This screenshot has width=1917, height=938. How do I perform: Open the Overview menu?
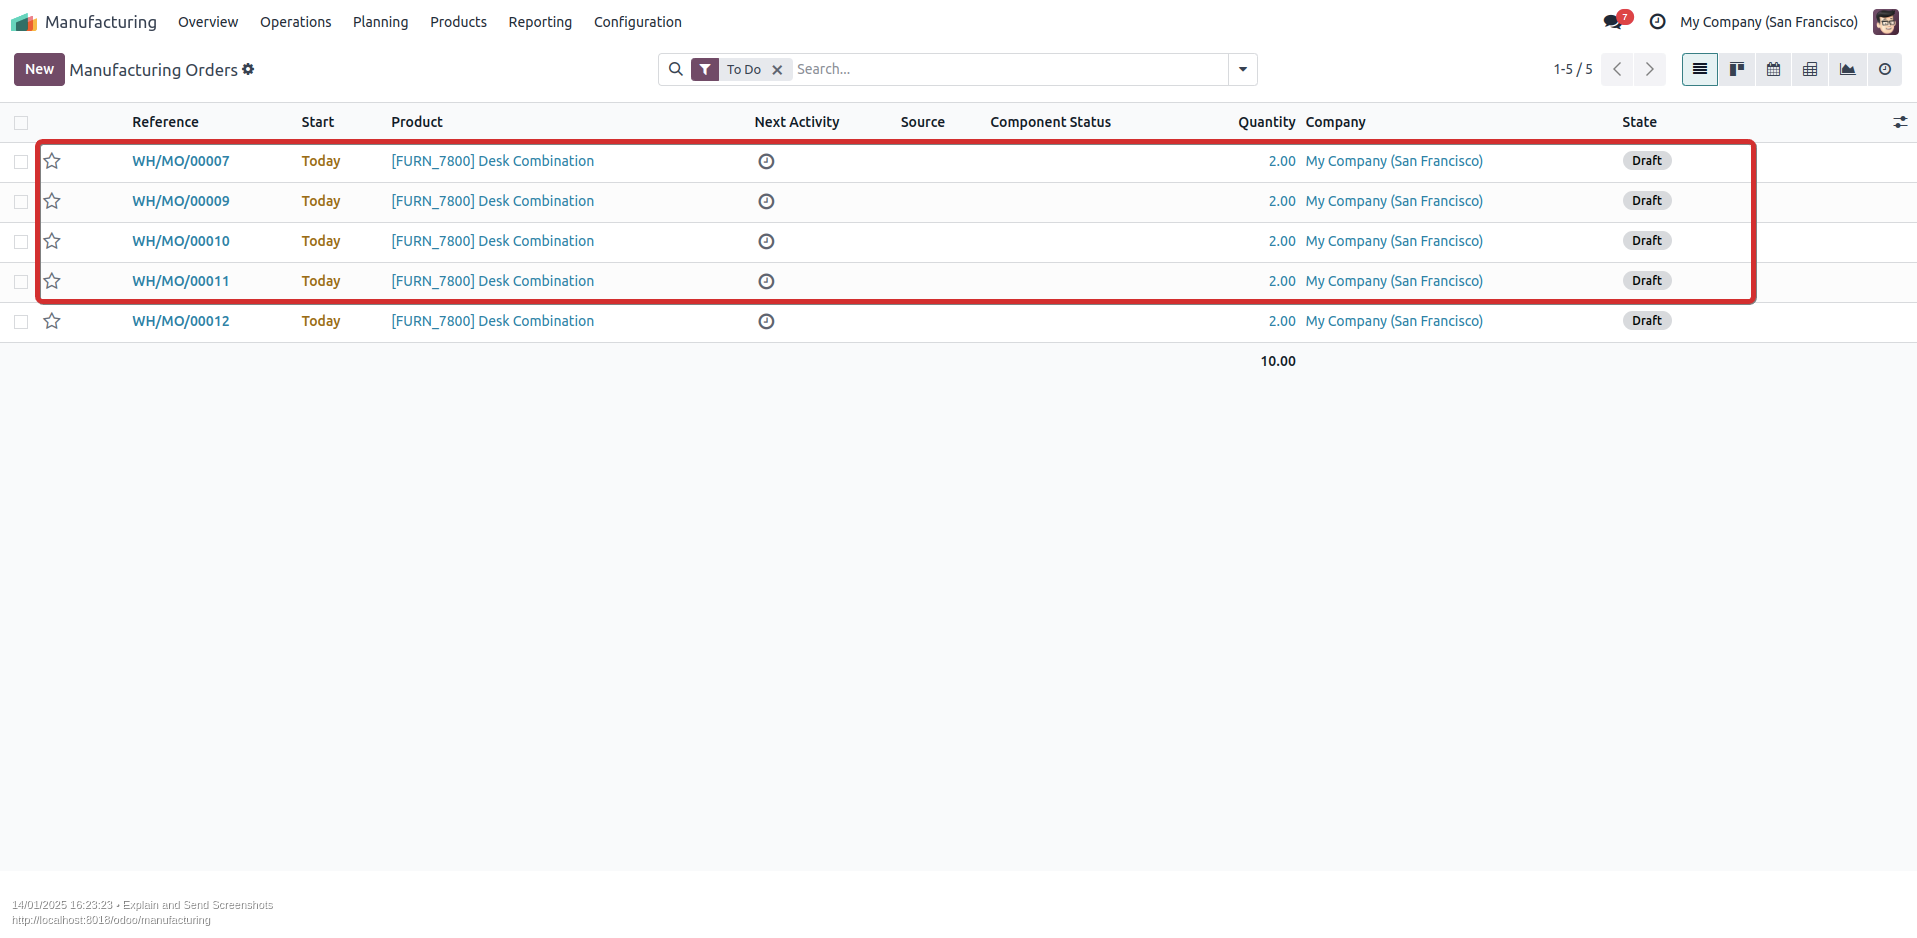click(x=208, y=22)
